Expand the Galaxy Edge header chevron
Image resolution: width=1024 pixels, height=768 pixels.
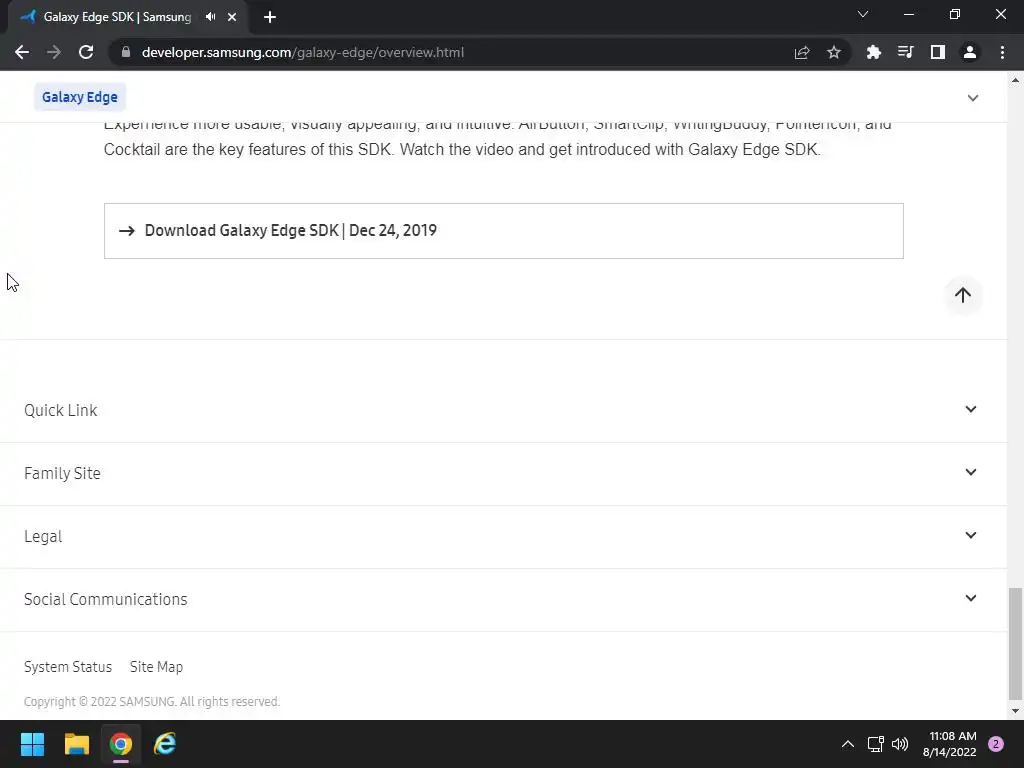coord(972,98)
